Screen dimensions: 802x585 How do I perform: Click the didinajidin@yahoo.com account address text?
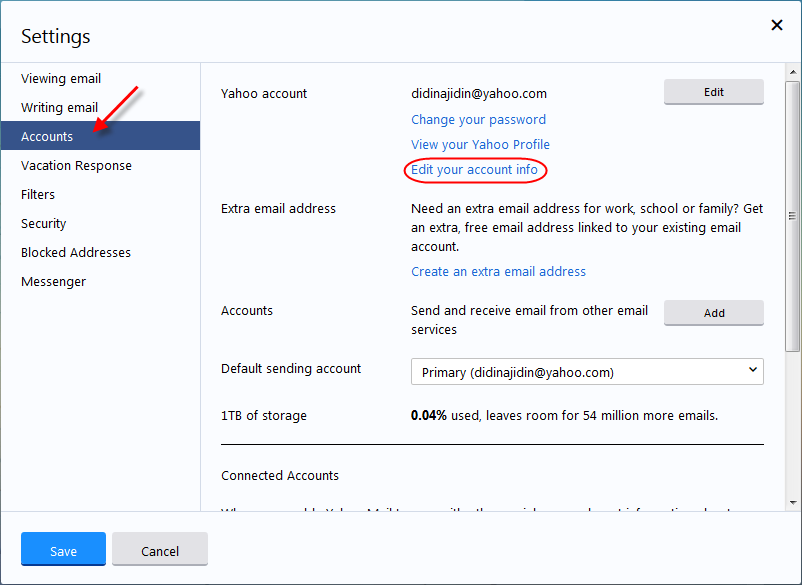[479, 94]
